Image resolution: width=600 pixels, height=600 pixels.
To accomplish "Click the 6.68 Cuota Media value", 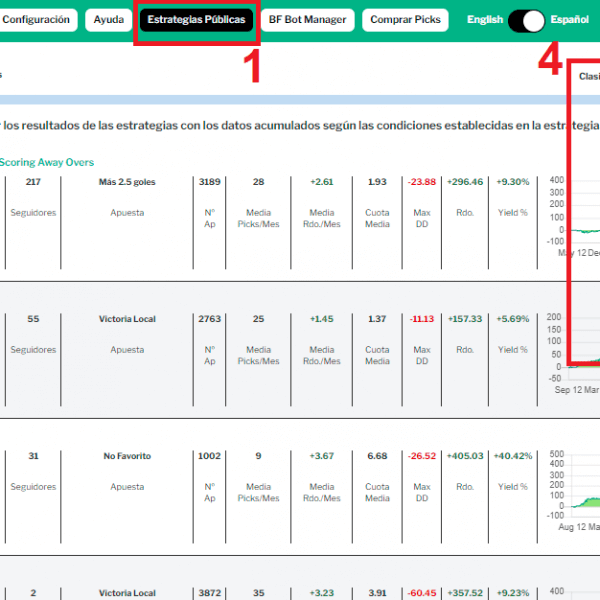I will [x=377, y=456].
